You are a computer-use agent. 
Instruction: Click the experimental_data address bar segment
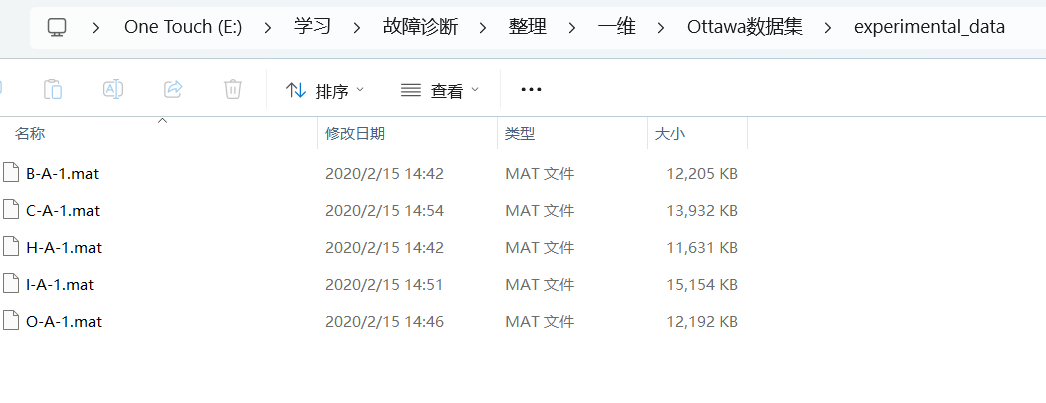[x=929, y=27]
